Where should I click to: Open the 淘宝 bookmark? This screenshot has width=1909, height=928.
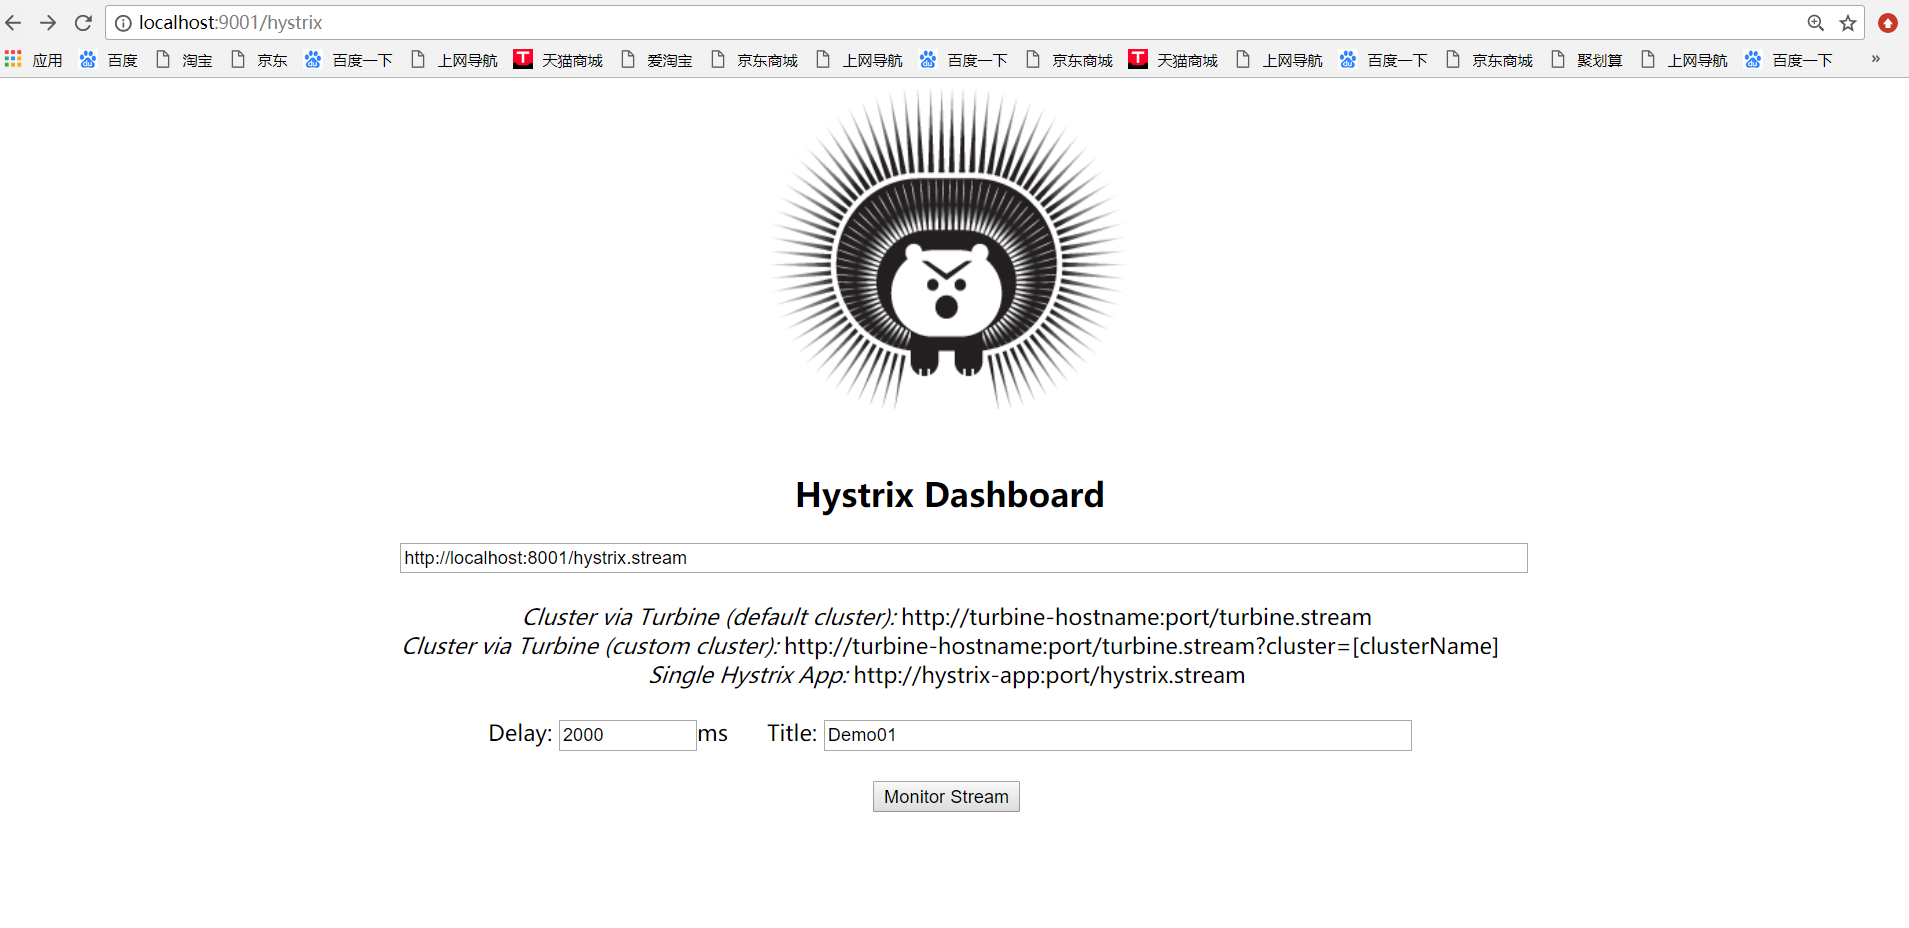click(x=184, y=60)
